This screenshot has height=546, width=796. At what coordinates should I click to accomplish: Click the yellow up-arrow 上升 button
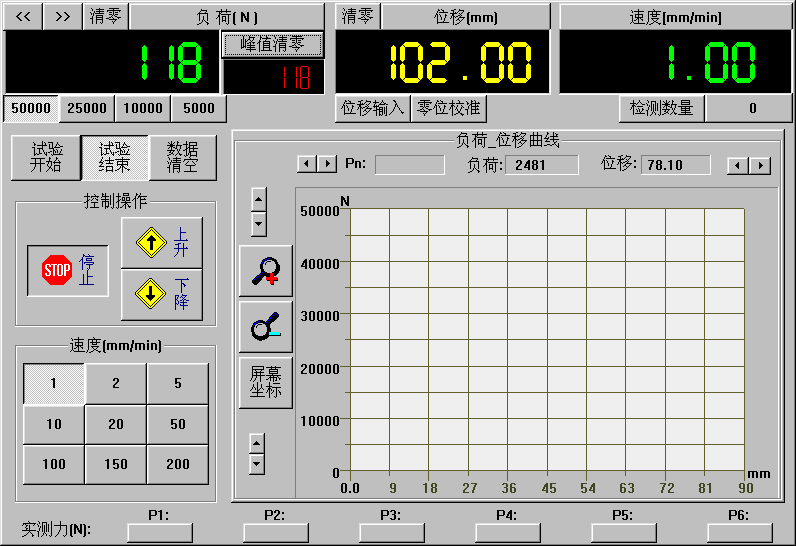click(x=161, y=242)
